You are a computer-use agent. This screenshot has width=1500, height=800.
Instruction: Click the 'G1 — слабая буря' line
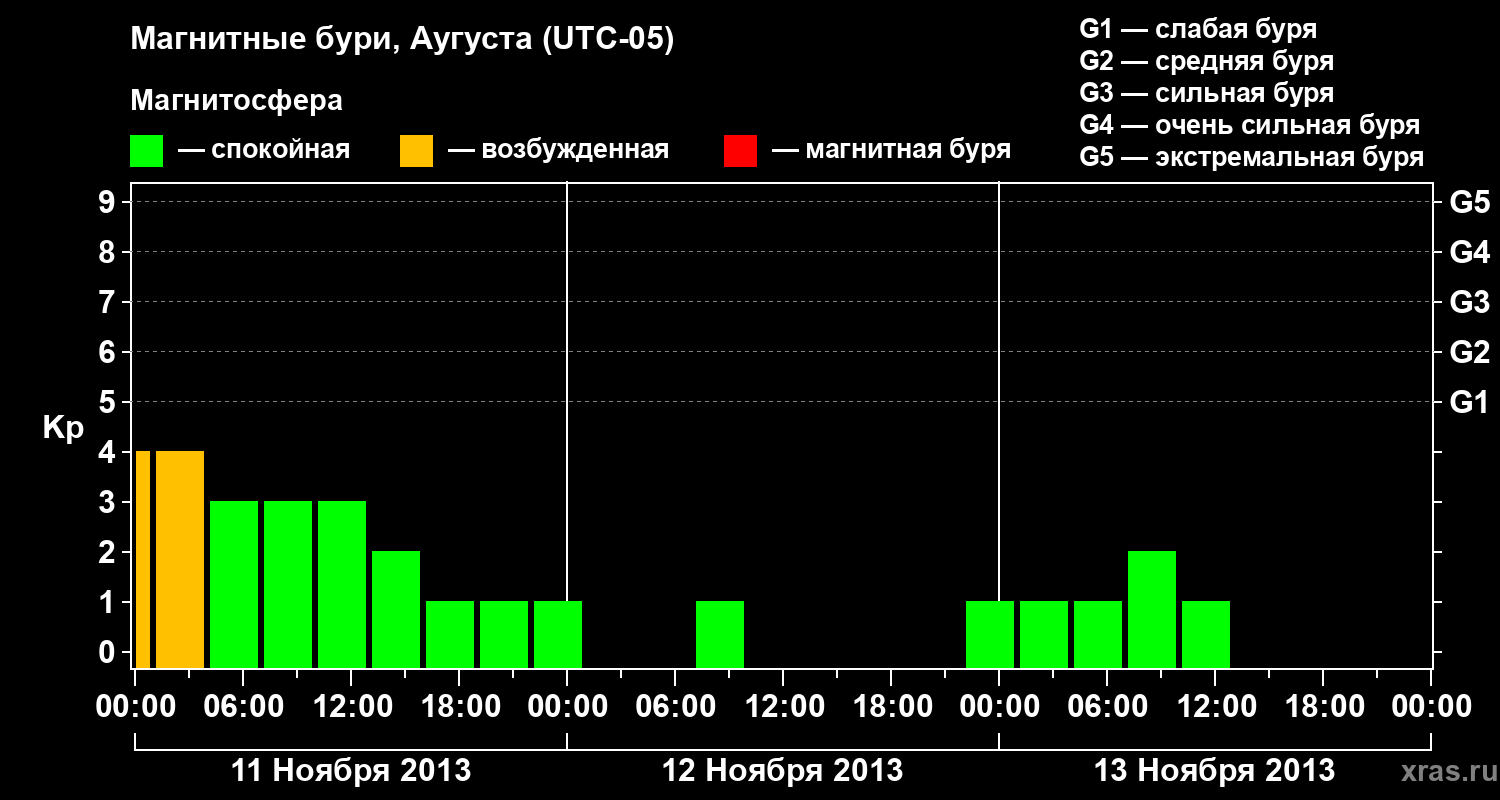pyautogui.click(x=1198, y=28)
